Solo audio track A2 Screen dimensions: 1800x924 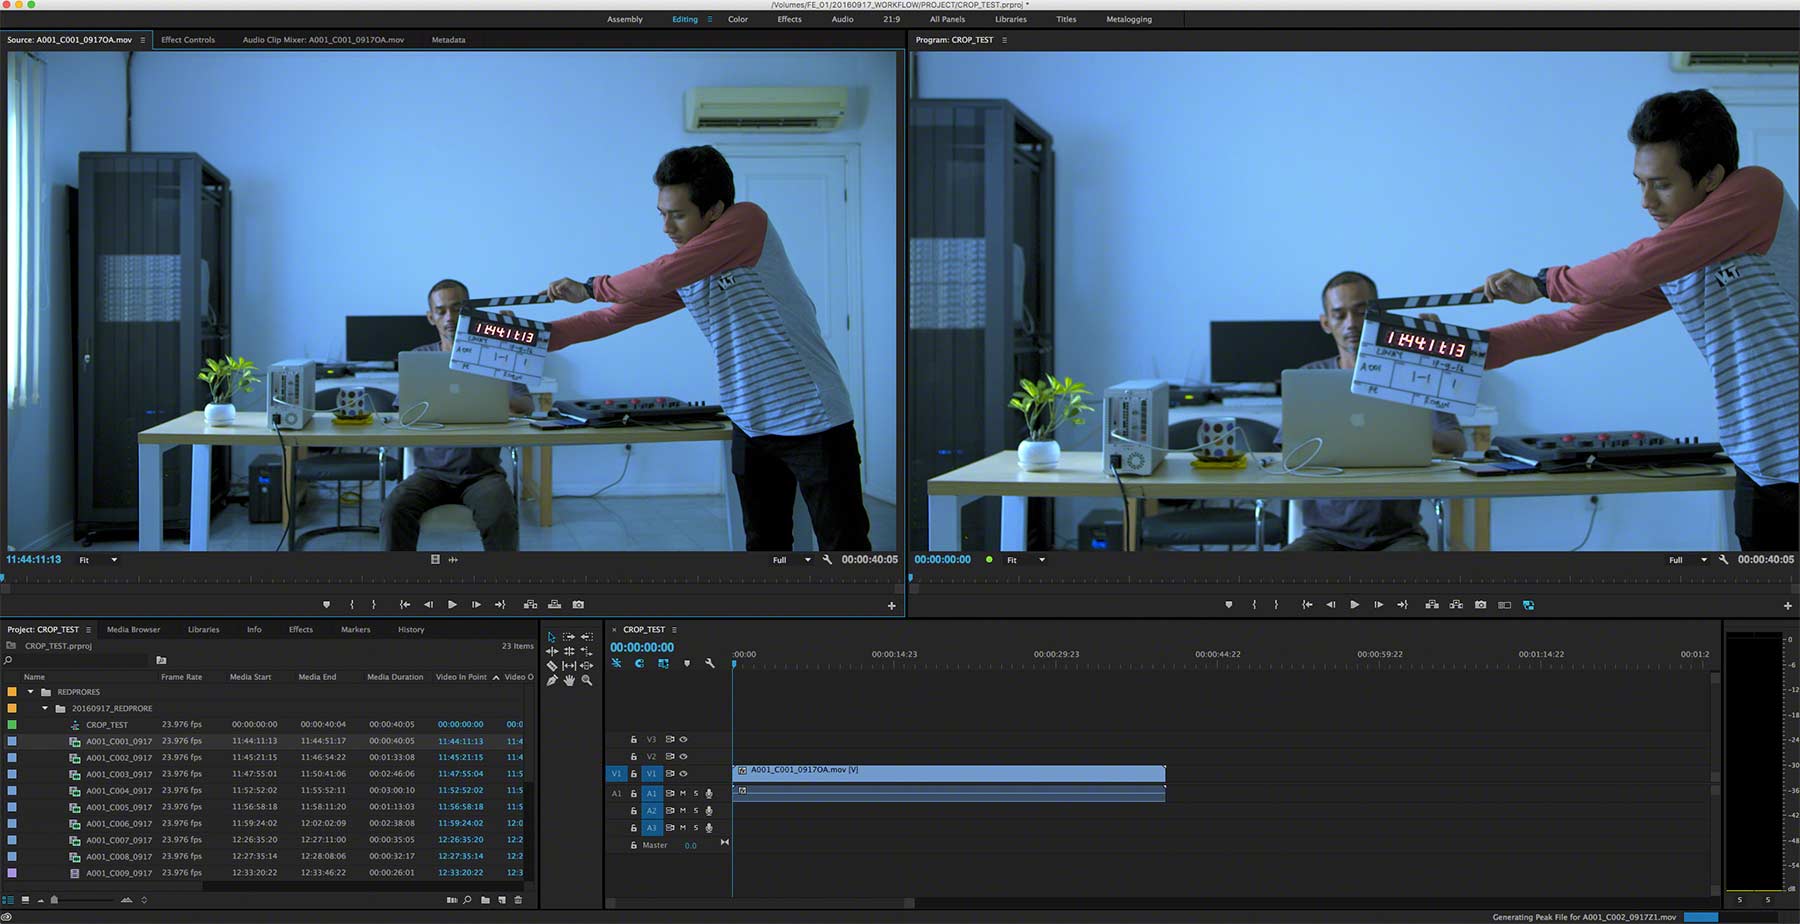click(696, 811)
